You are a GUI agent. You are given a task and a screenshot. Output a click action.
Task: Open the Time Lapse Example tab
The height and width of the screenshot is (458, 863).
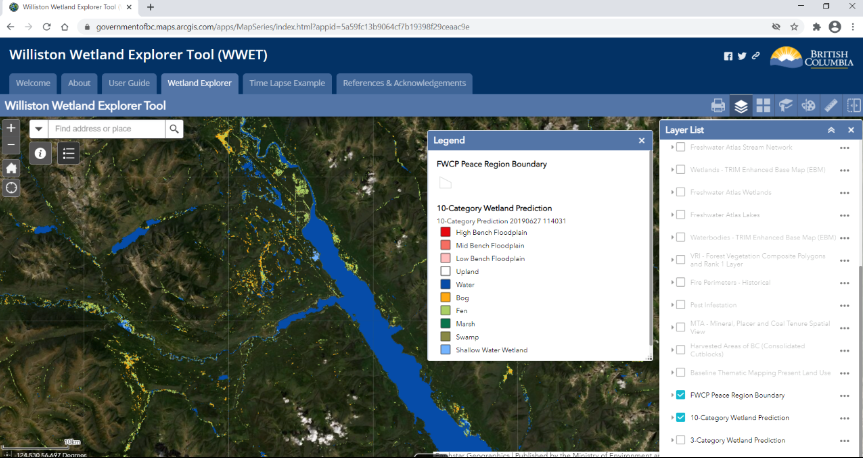[287, 83]
